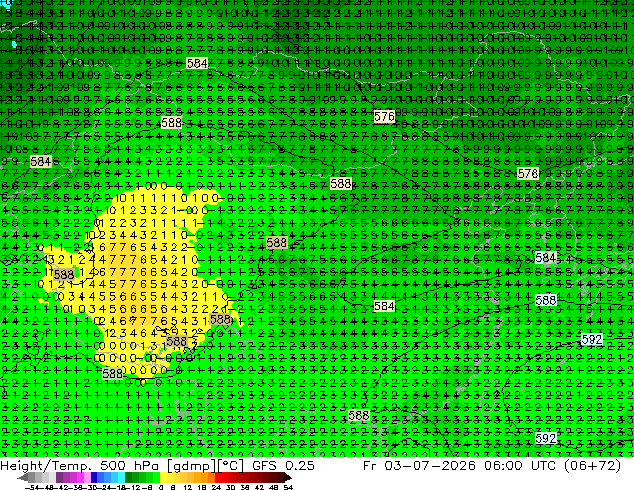Click the 'GFS 0.25' model label
The height and width of the screenshot is (490, 634).
283,466
